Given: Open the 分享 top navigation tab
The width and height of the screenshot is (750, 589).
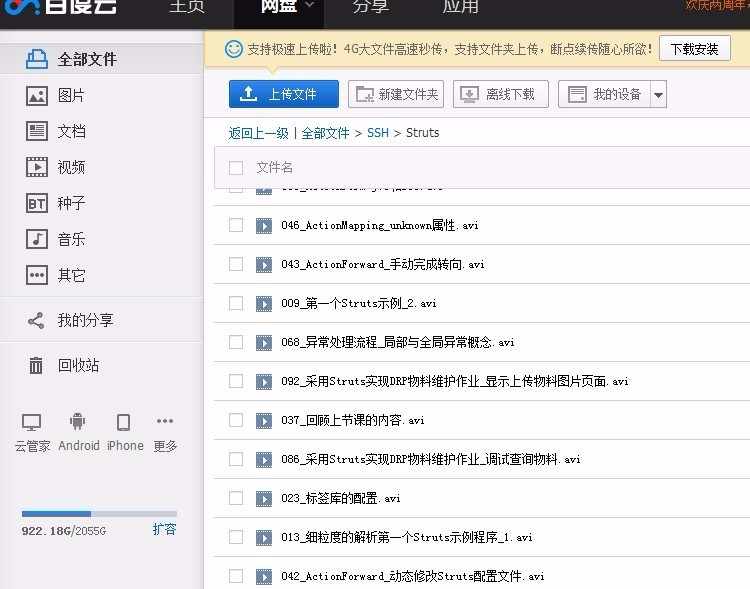Looking at the screenshot, I should 370,7.
